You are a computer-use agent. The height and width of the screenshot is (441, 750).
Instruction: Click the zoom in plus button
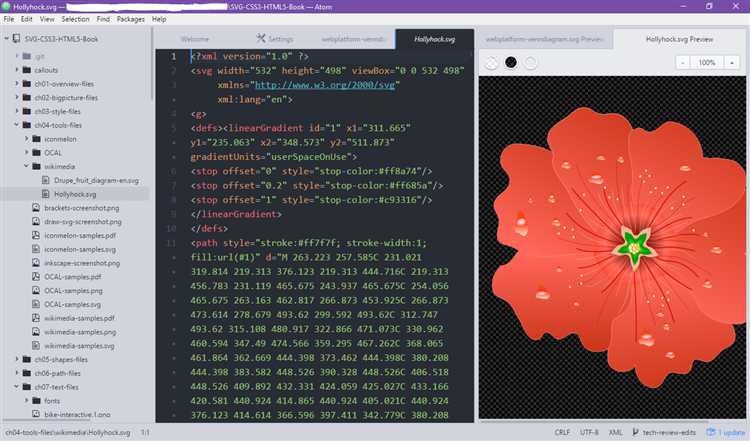[731, 63]
